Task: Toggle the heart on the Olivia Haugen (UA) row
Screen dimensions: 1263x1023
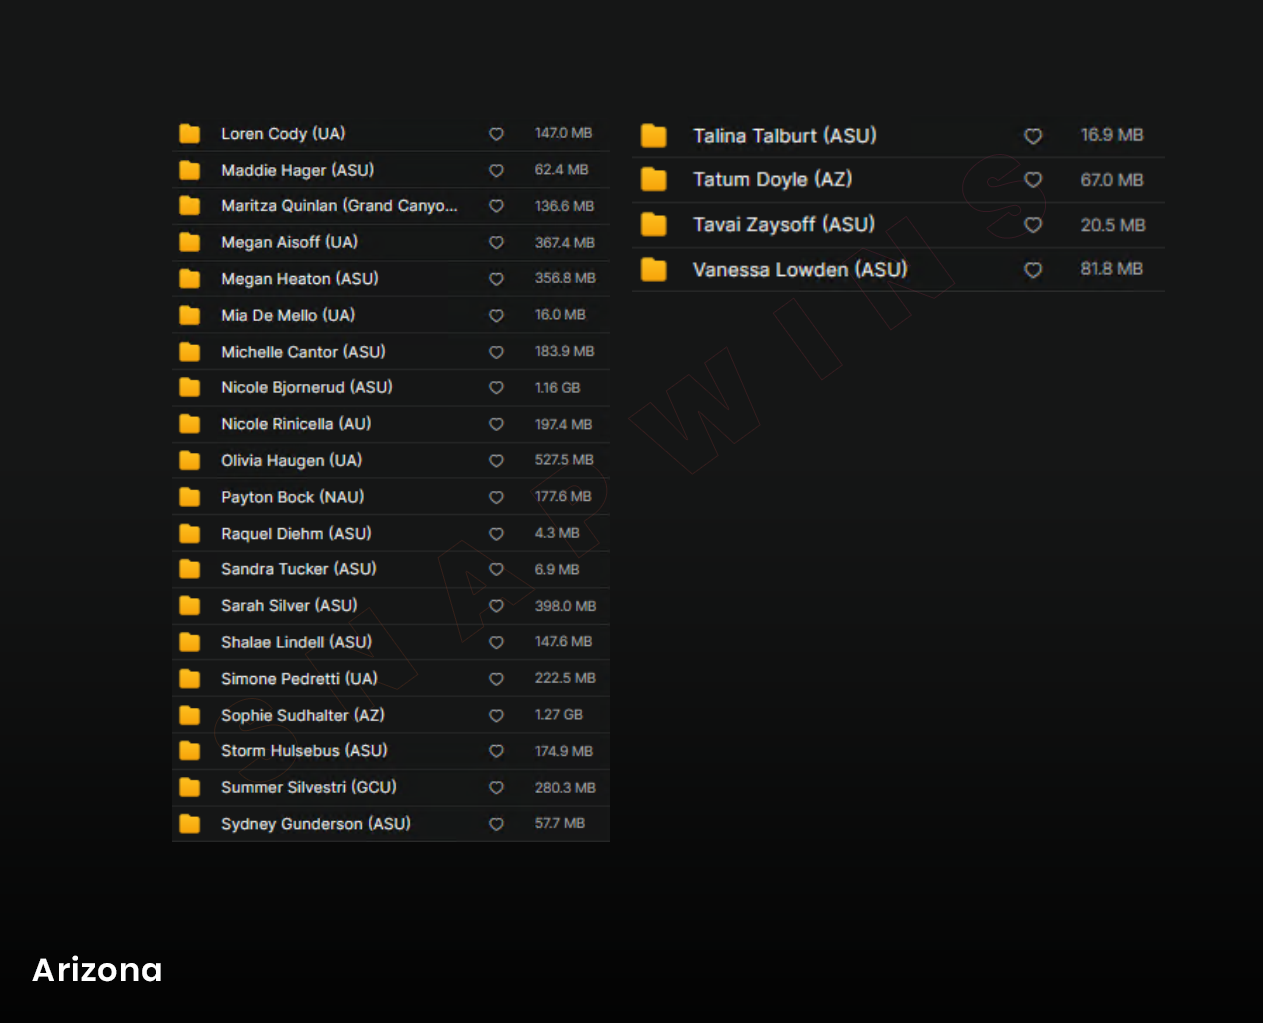Action: coord(496,461)
